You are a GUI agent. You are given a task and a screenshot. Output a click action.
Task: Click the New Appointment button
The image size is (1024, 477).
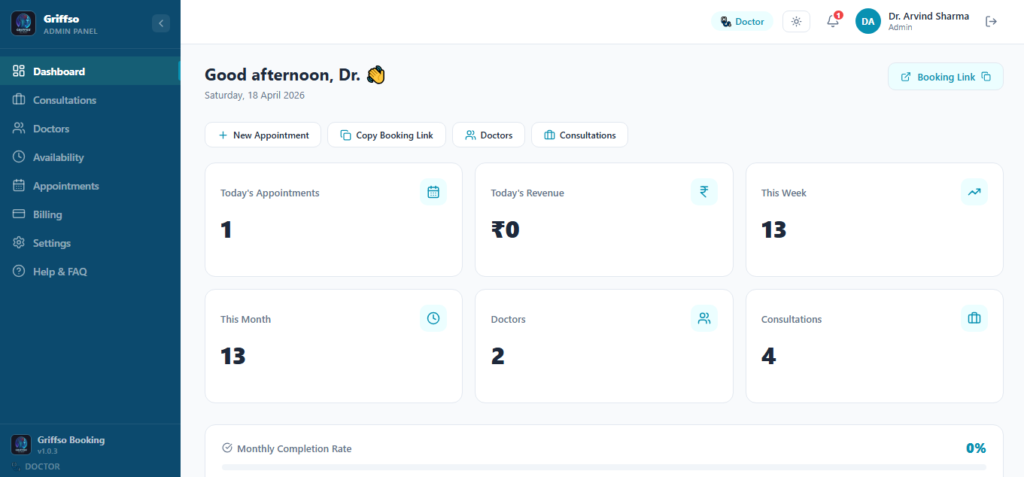(x=263, y=135)
